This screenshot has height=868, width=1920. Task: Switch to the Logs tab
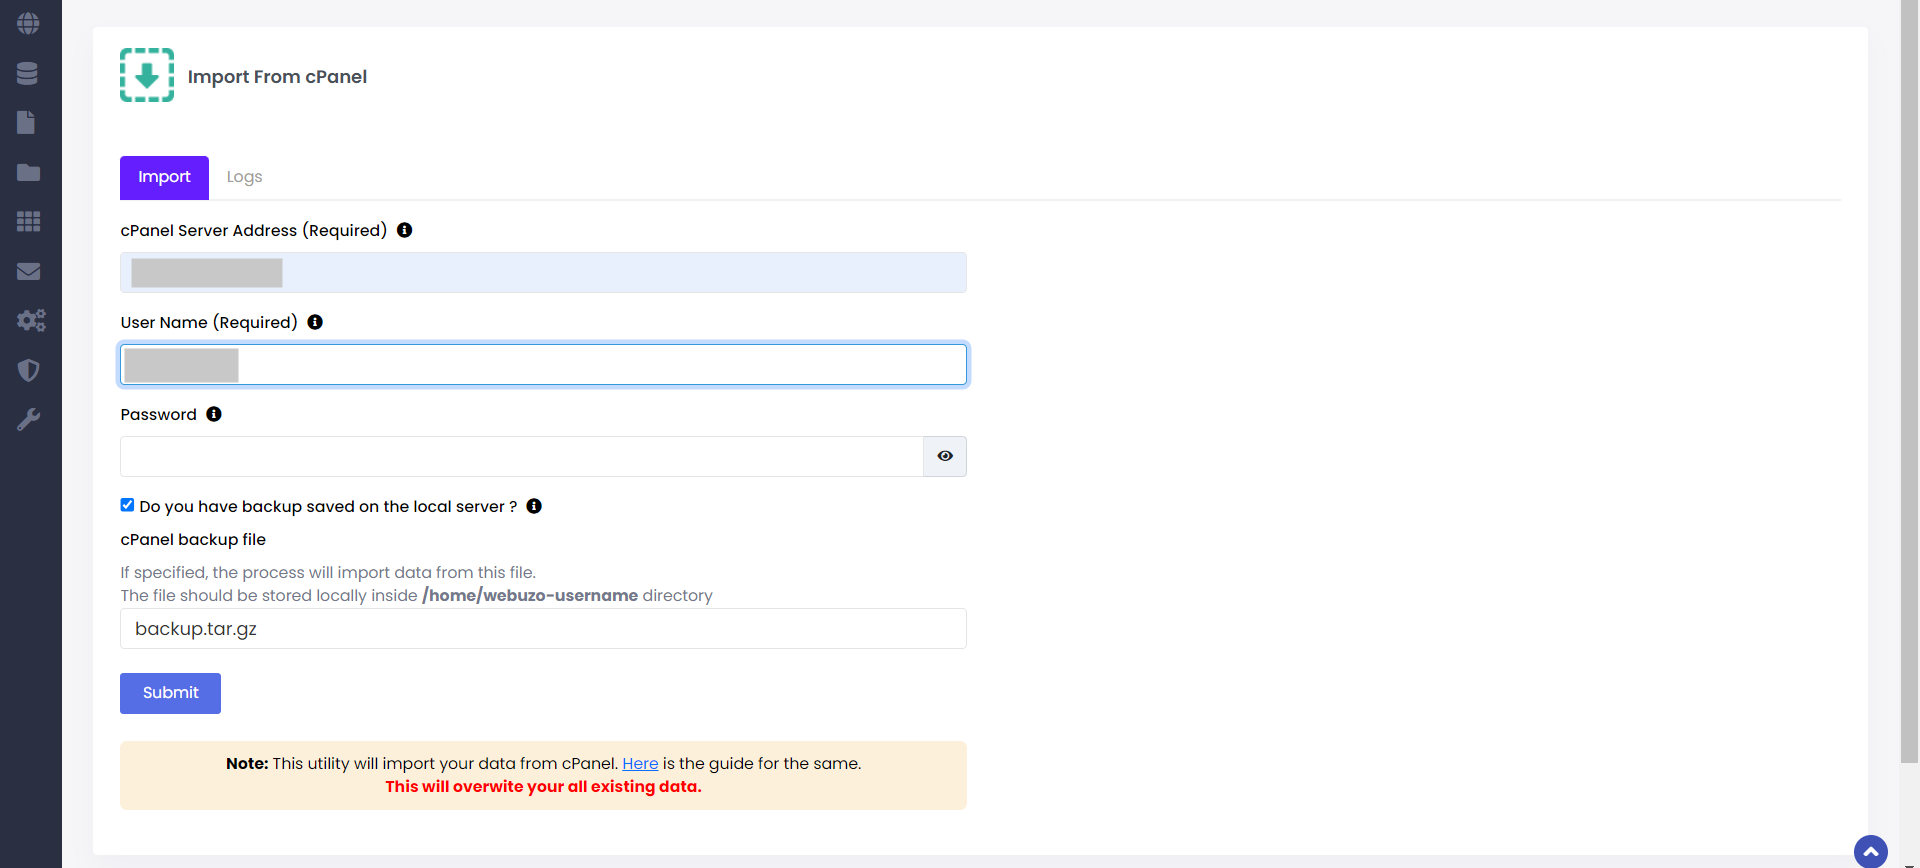(x=244, y=177)
